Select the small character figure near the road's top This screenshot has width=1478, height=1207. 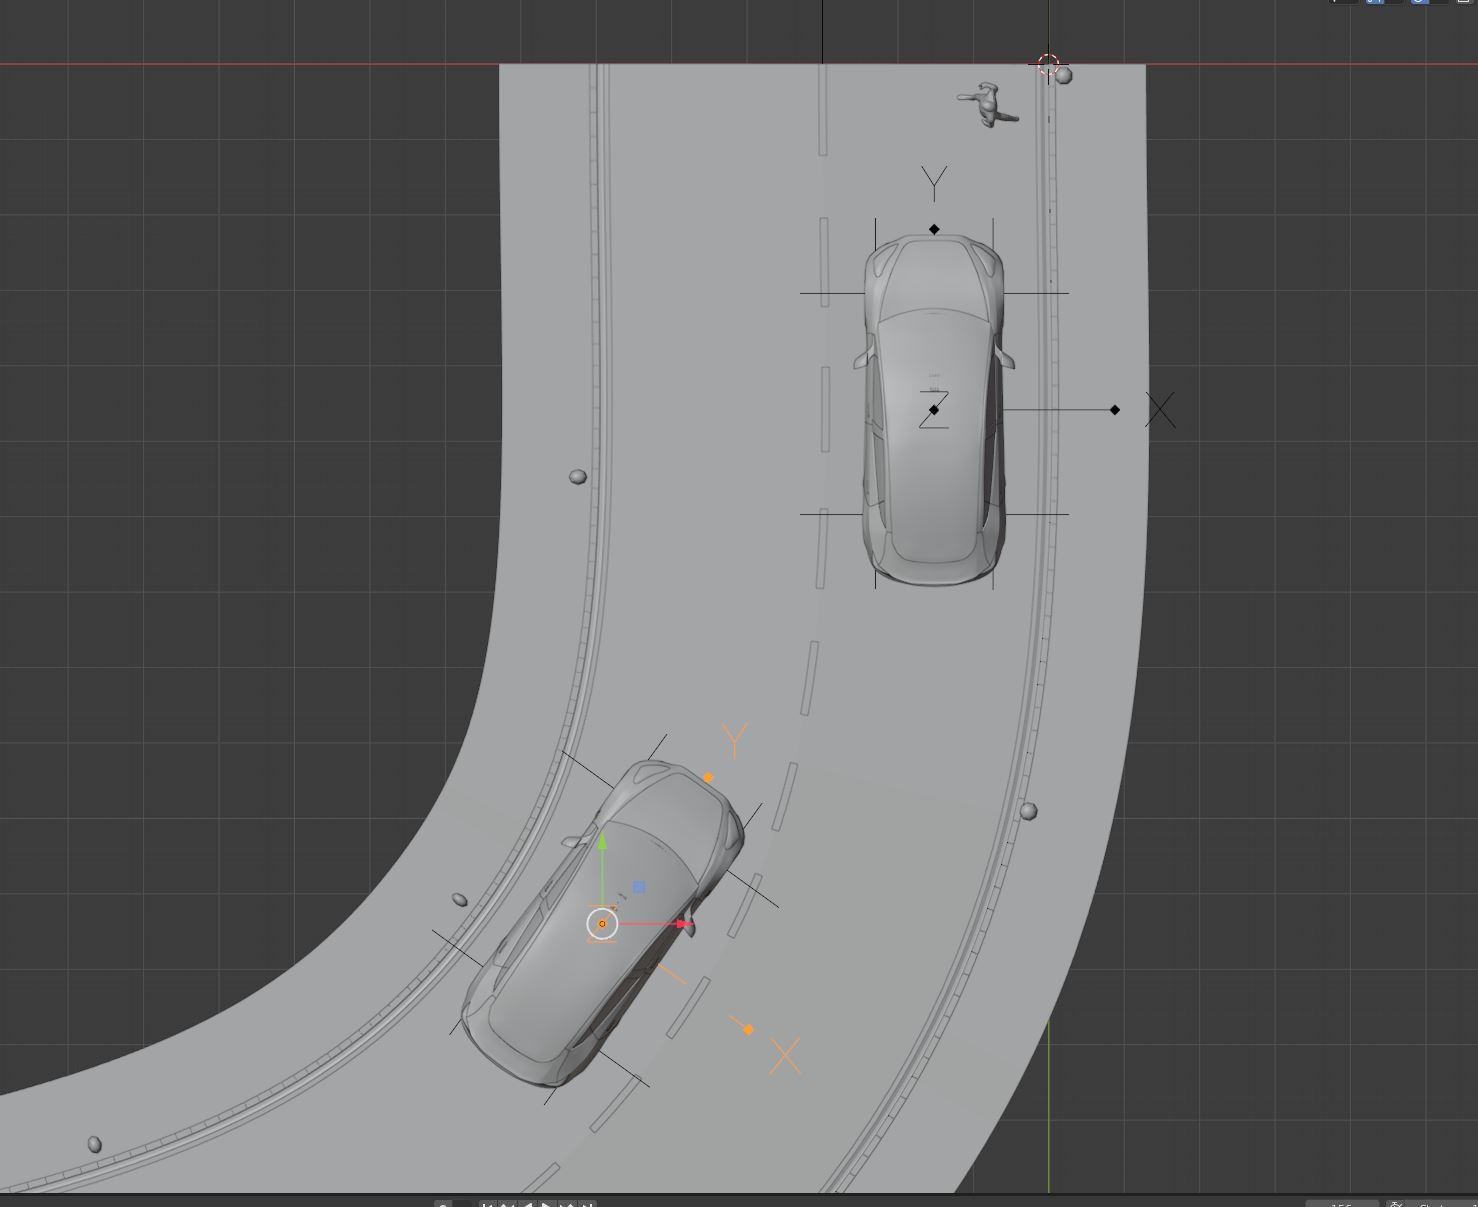[988, 105]
